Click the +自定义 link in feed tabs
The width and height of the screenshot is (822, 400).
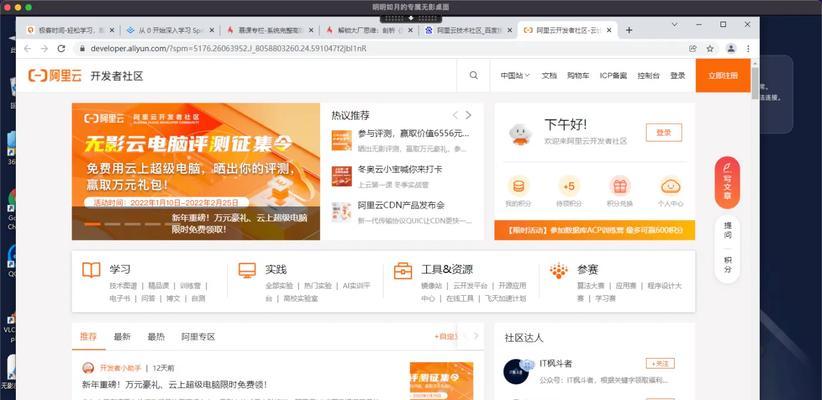[446, 337]
